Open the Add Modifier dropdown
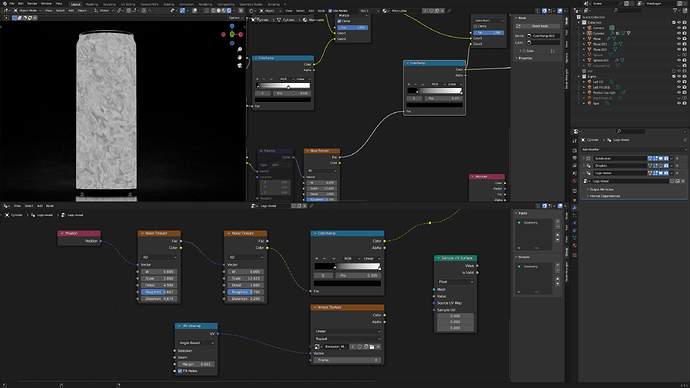 (634, 150)
